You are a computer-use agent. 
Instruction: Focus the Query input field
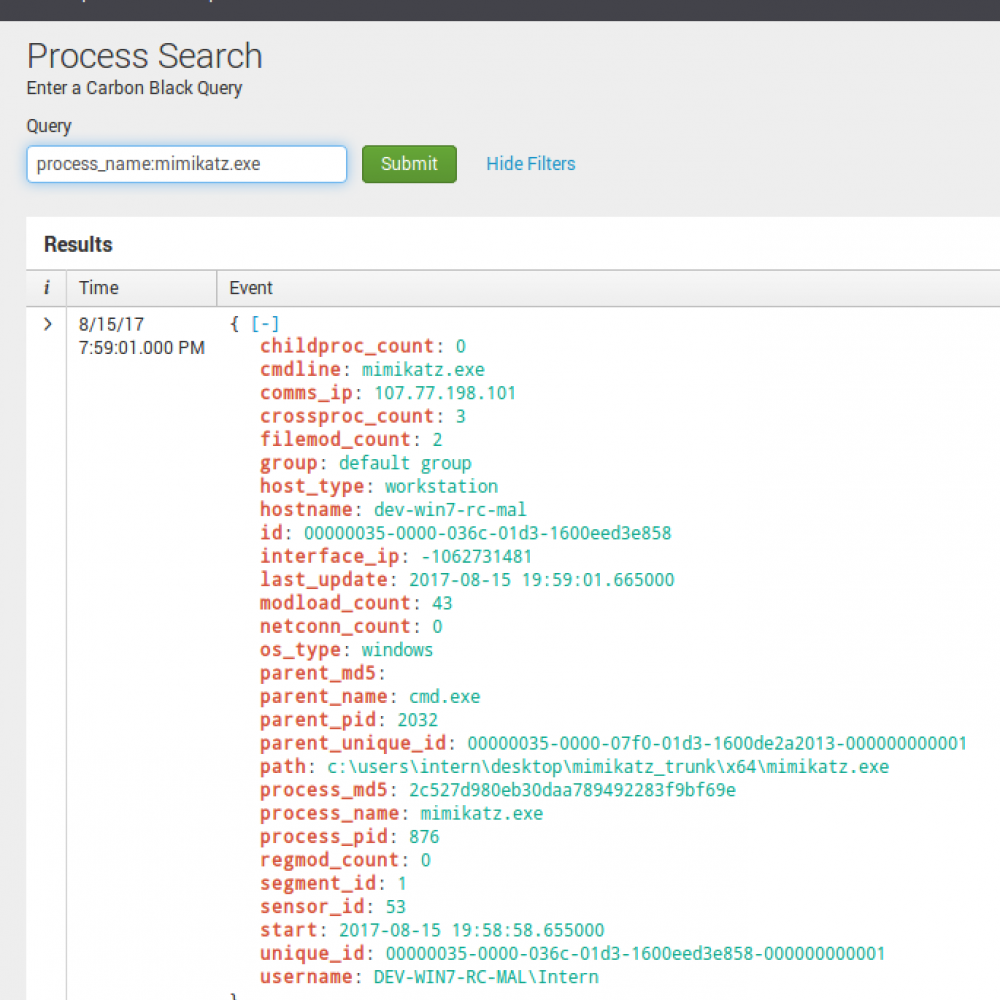pos(187,164)
